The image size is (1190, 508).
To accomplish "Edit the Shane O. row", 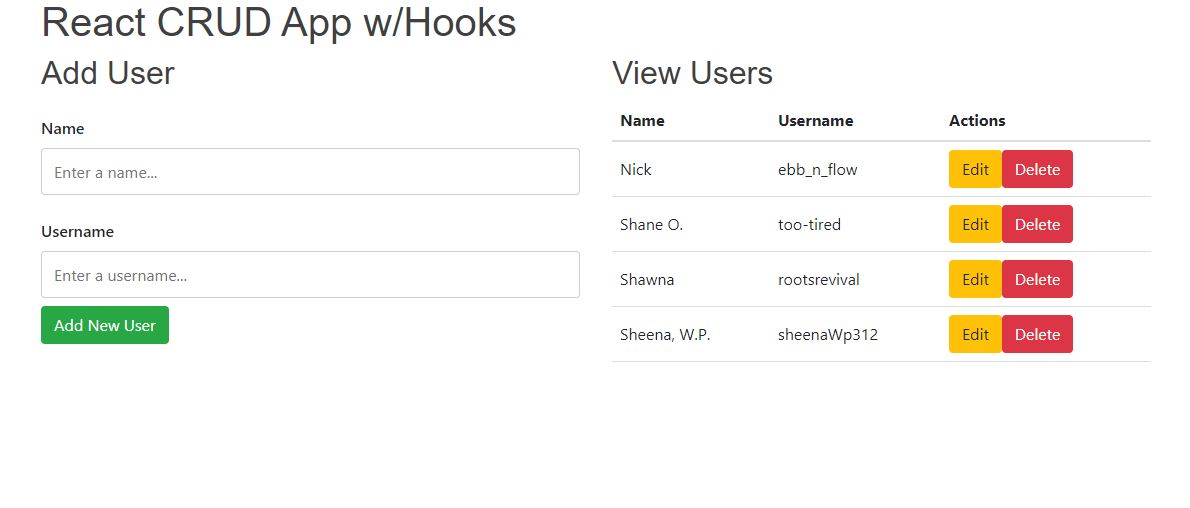I will (x=975, y=225).
